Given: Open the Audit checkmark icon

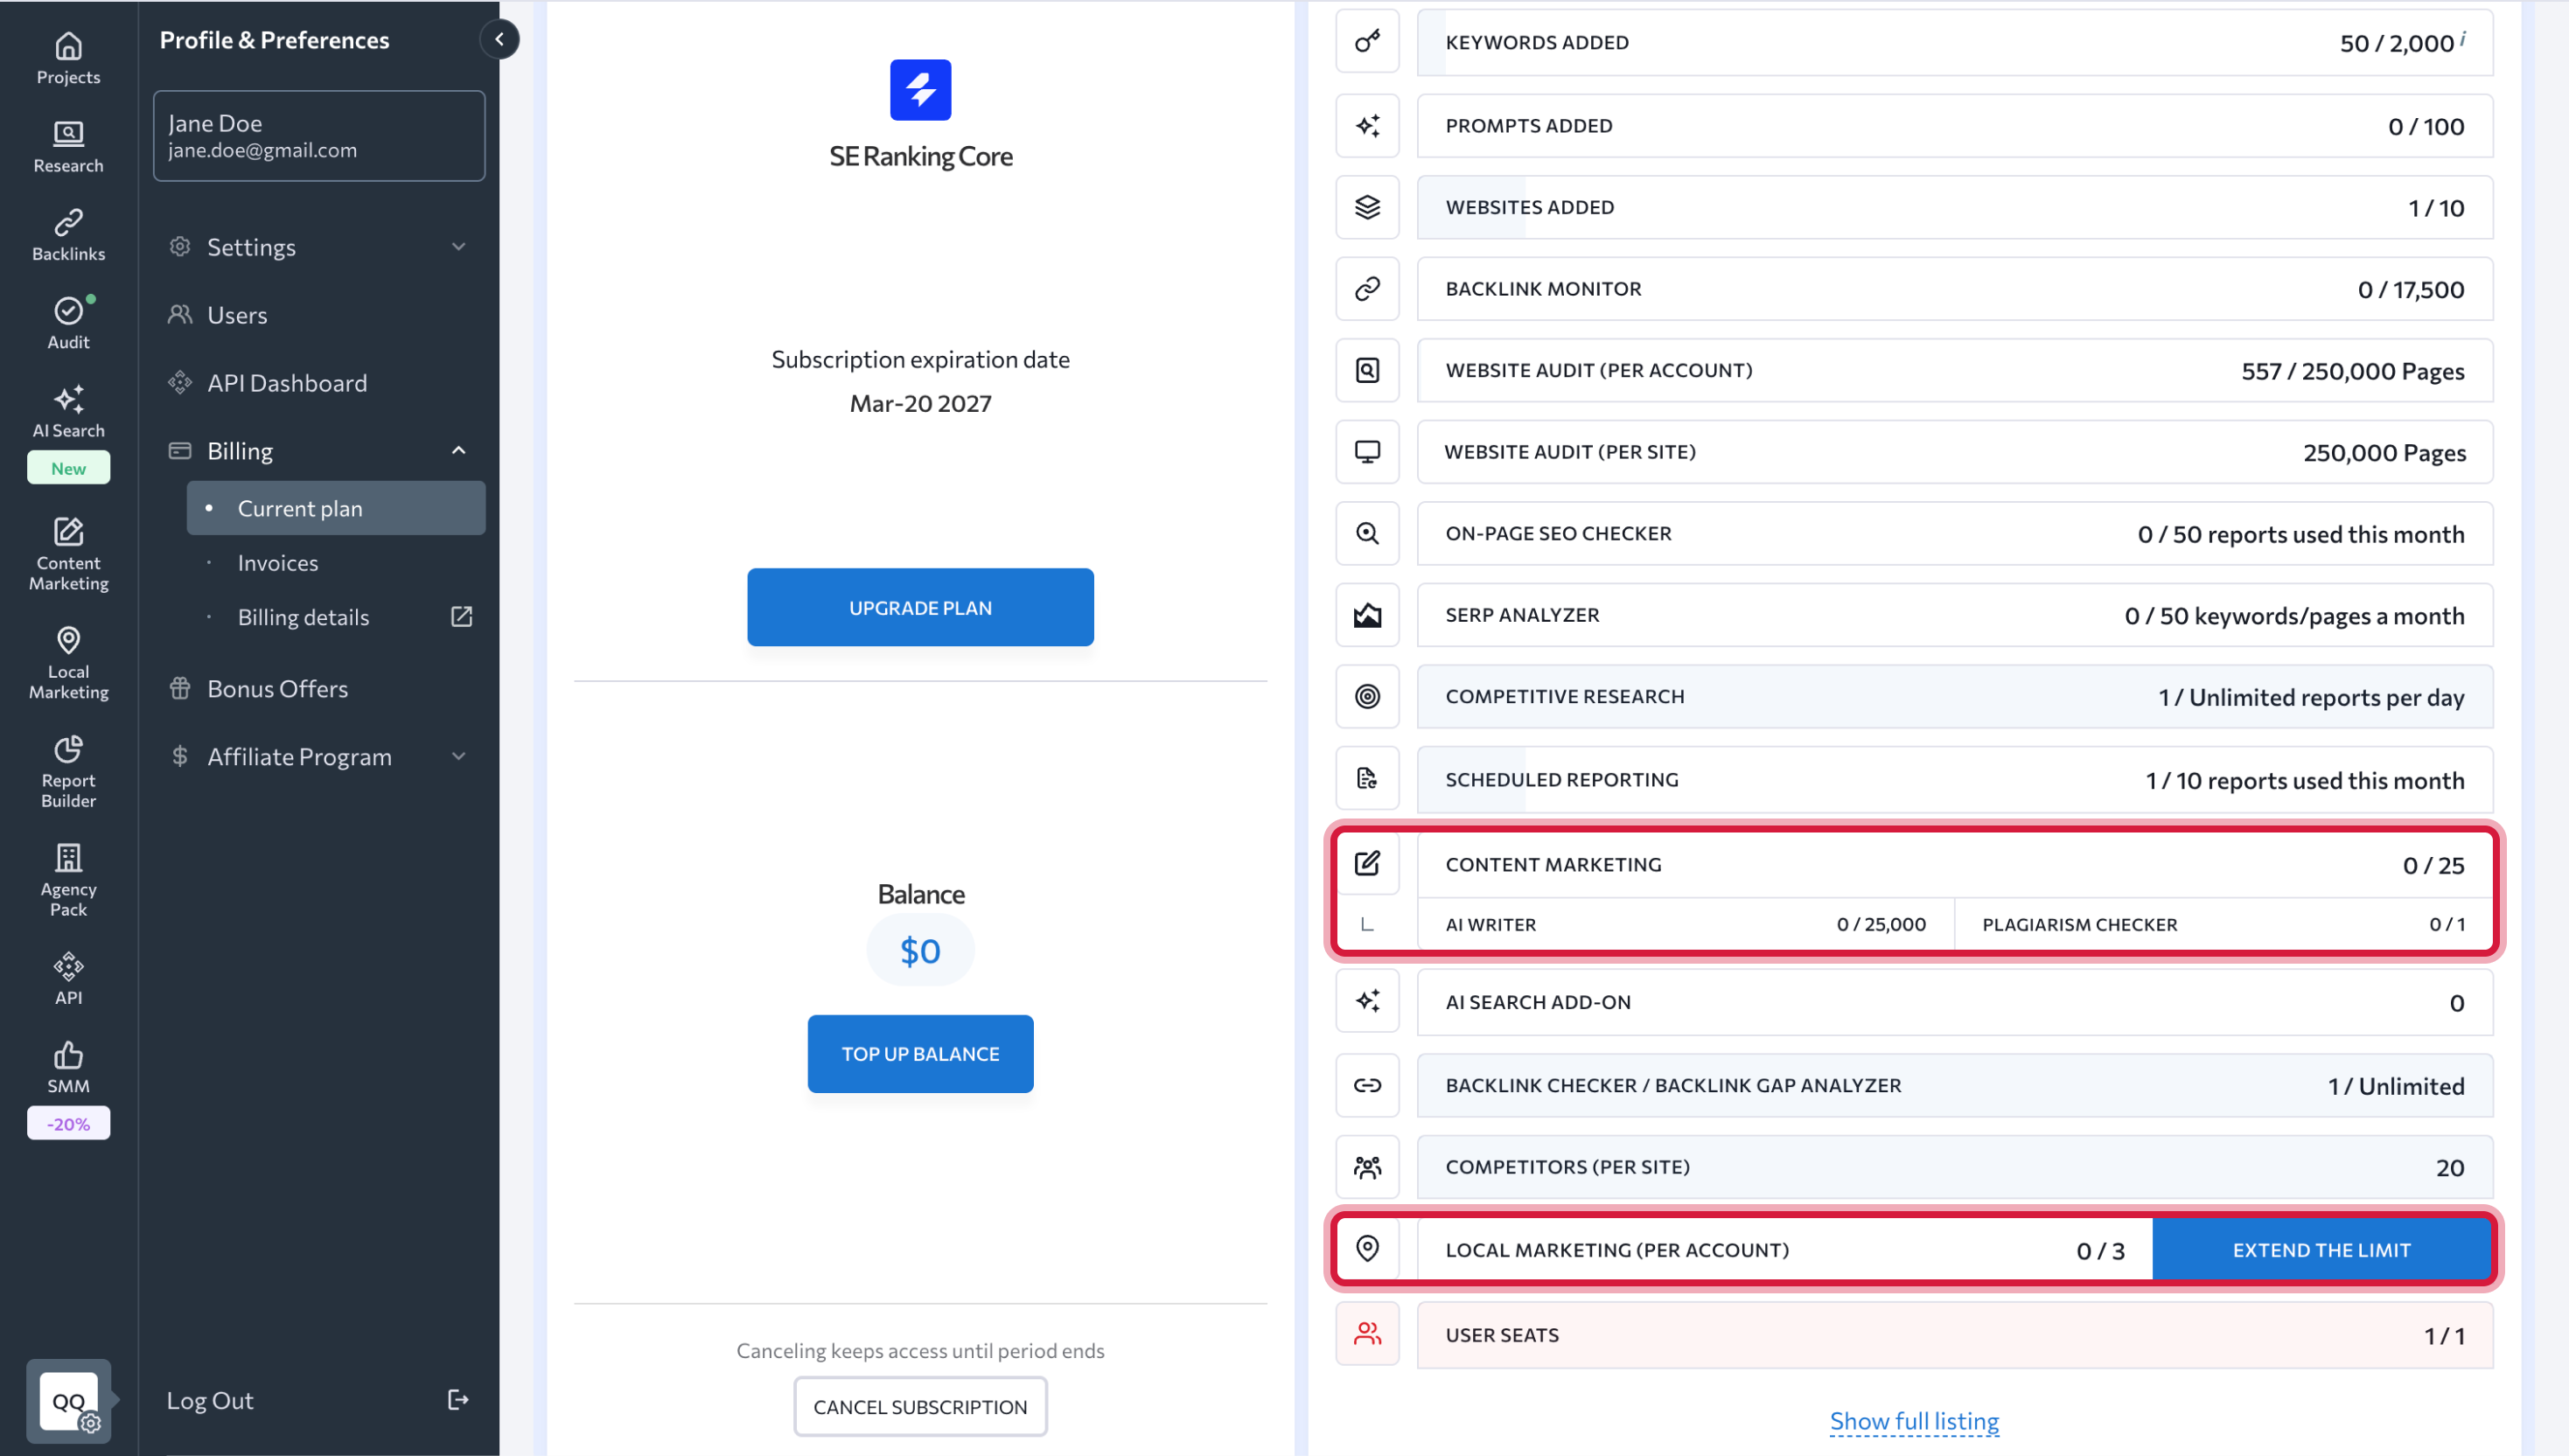Looking at the screenshot, I should tap(68, 311).
